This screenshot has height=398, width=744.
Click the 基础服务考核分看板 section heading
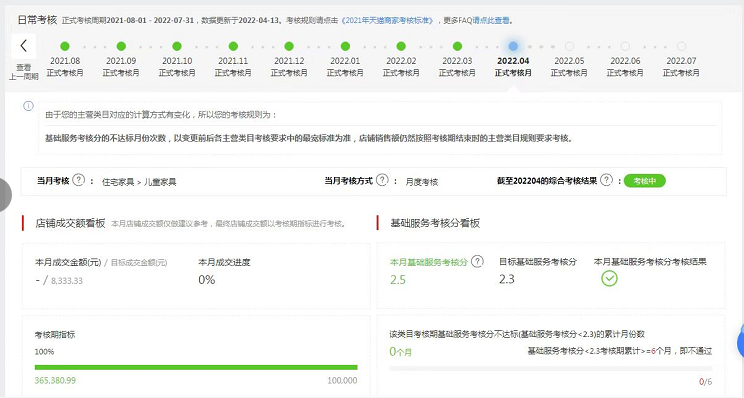[x=435, y=223]
